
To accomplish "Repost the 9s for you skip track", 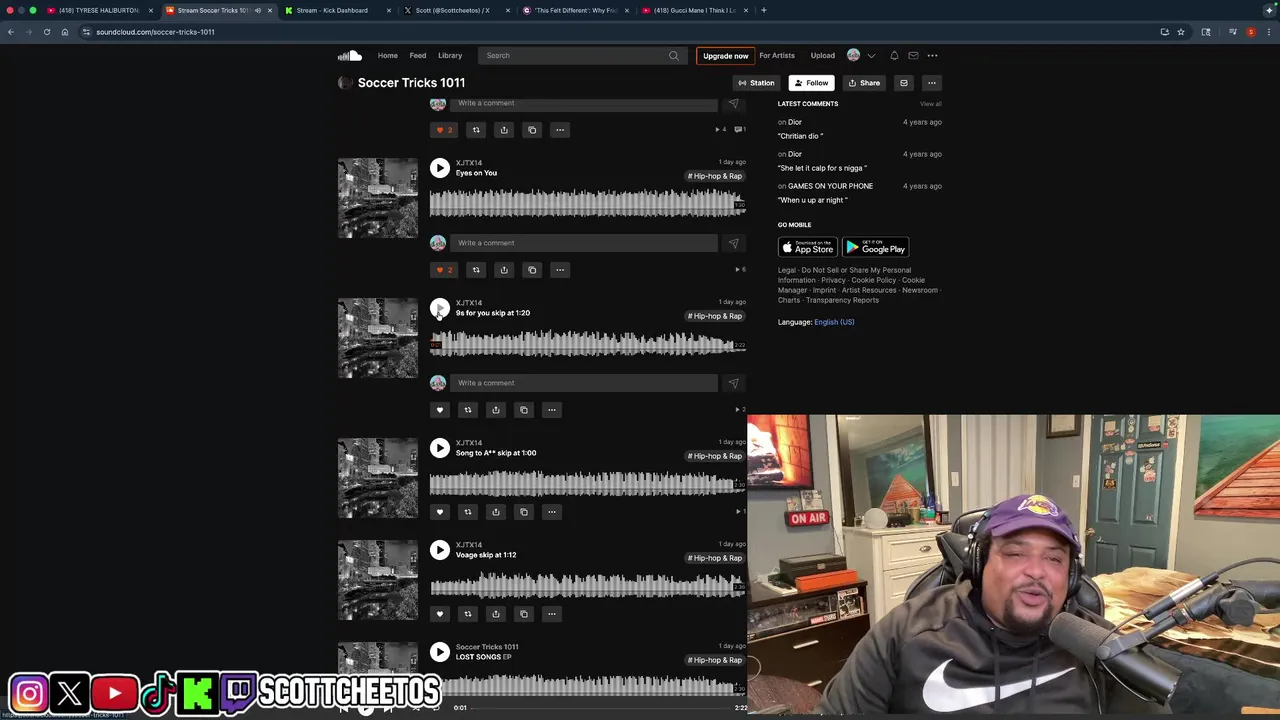I will (x=467, y=410).
